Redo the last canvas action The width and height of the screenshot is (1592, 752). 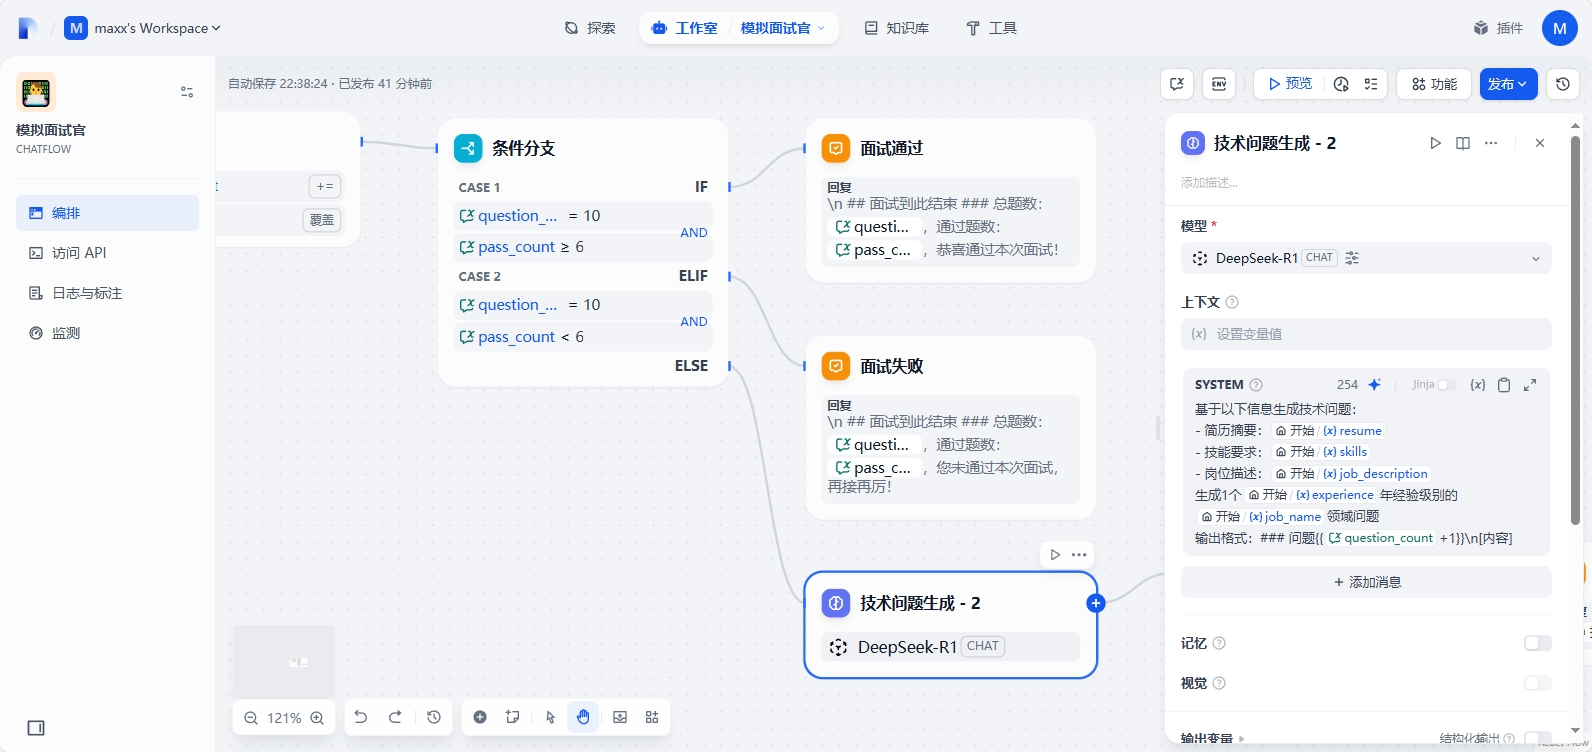tap(395, 717)
